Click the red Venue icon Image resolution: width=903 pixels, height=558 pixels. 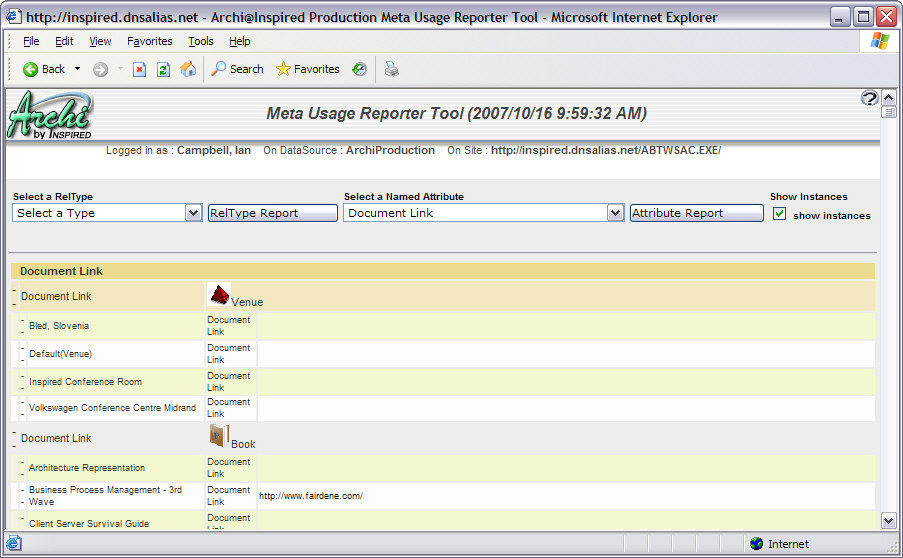click(x=219, y=294)
